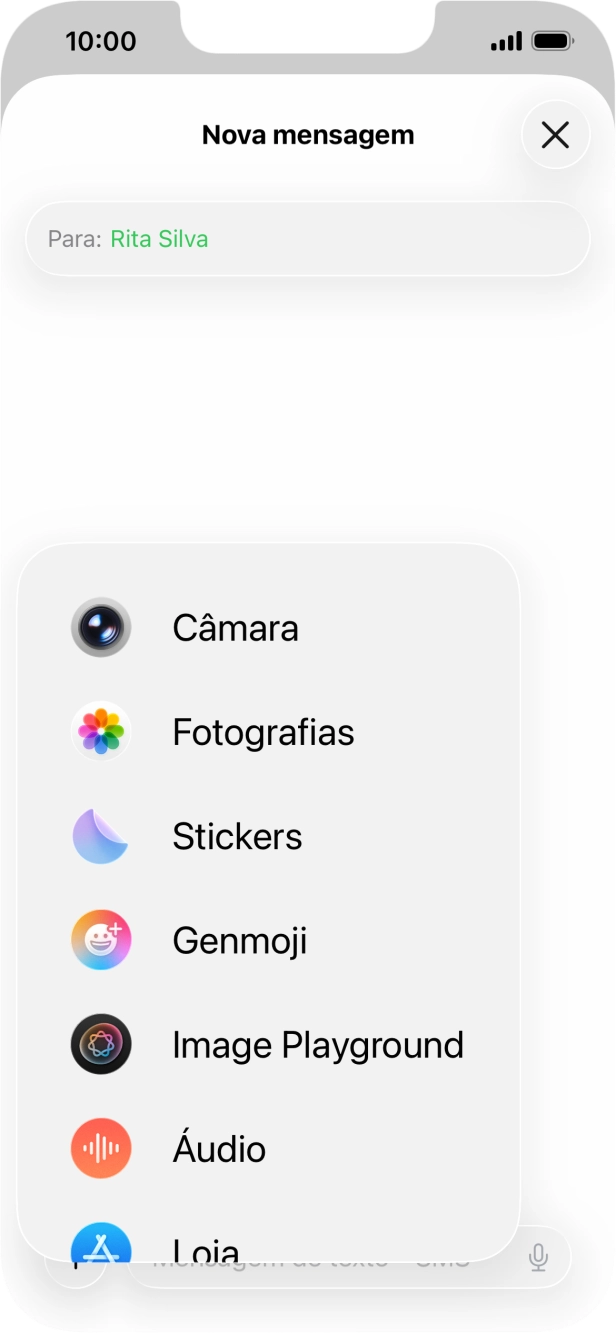Open the Genmoji smiley icon
The width and height of the screenshot is (616, 1333).
pyautogui.click(x=101, y=940)
